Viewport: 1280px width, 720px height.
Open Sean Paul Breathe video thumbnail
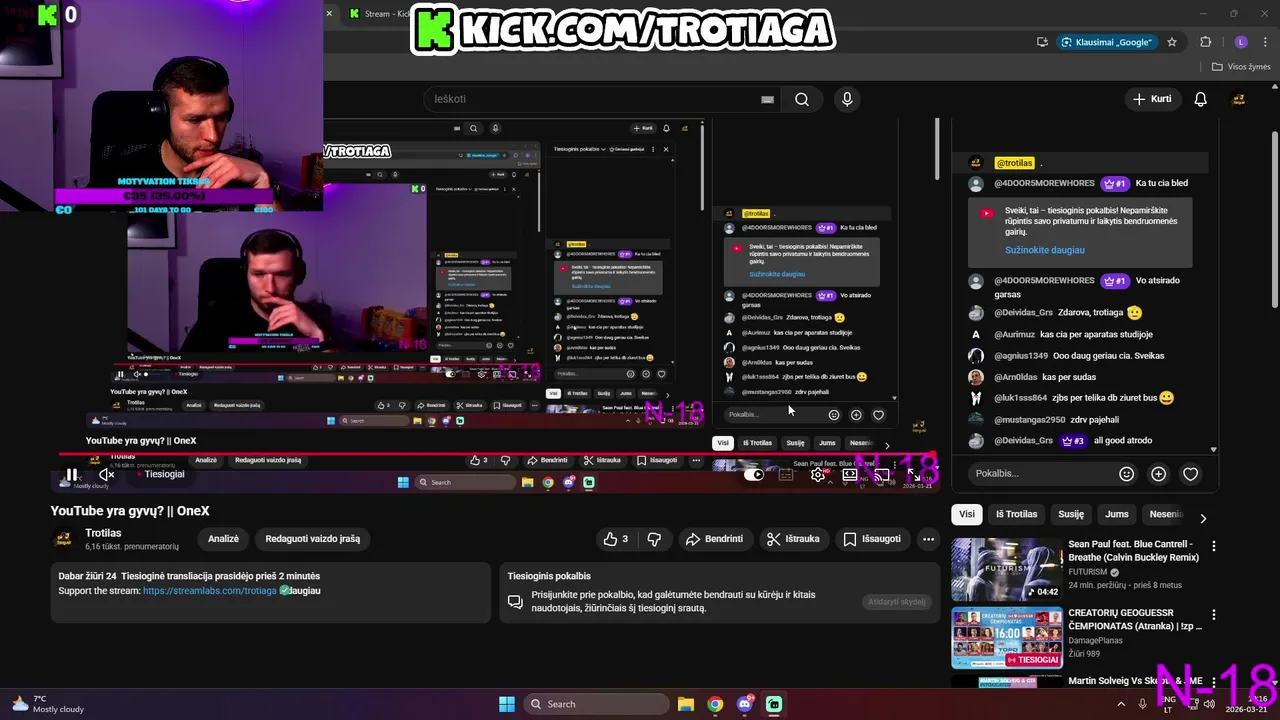(1006, 569)
